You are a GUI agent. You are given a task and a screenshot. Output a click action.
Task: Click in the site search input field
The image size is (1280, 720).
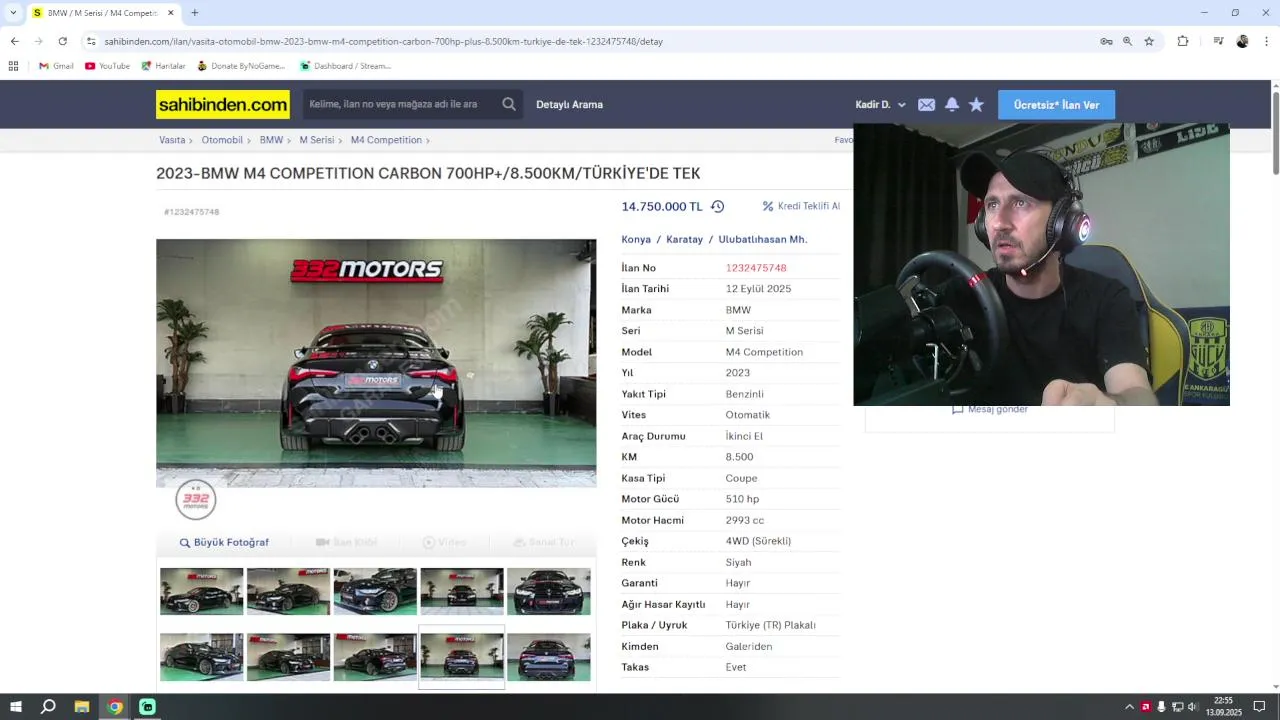[400, 104]
